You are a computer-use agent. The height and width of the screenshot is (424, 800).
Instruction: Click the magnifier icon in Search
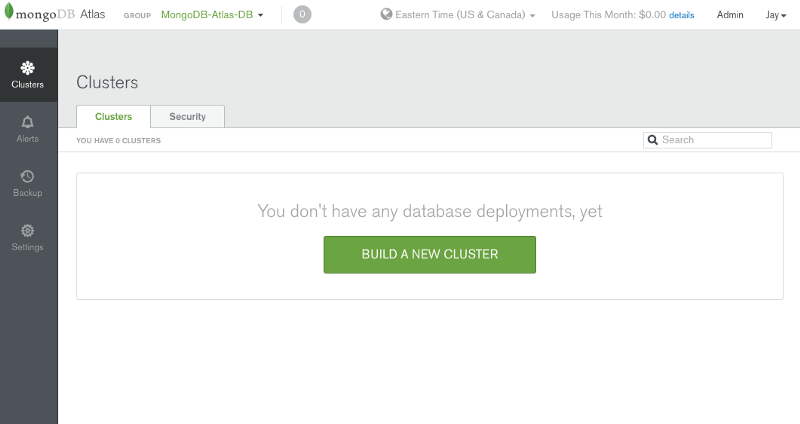(x=653, y=140)
